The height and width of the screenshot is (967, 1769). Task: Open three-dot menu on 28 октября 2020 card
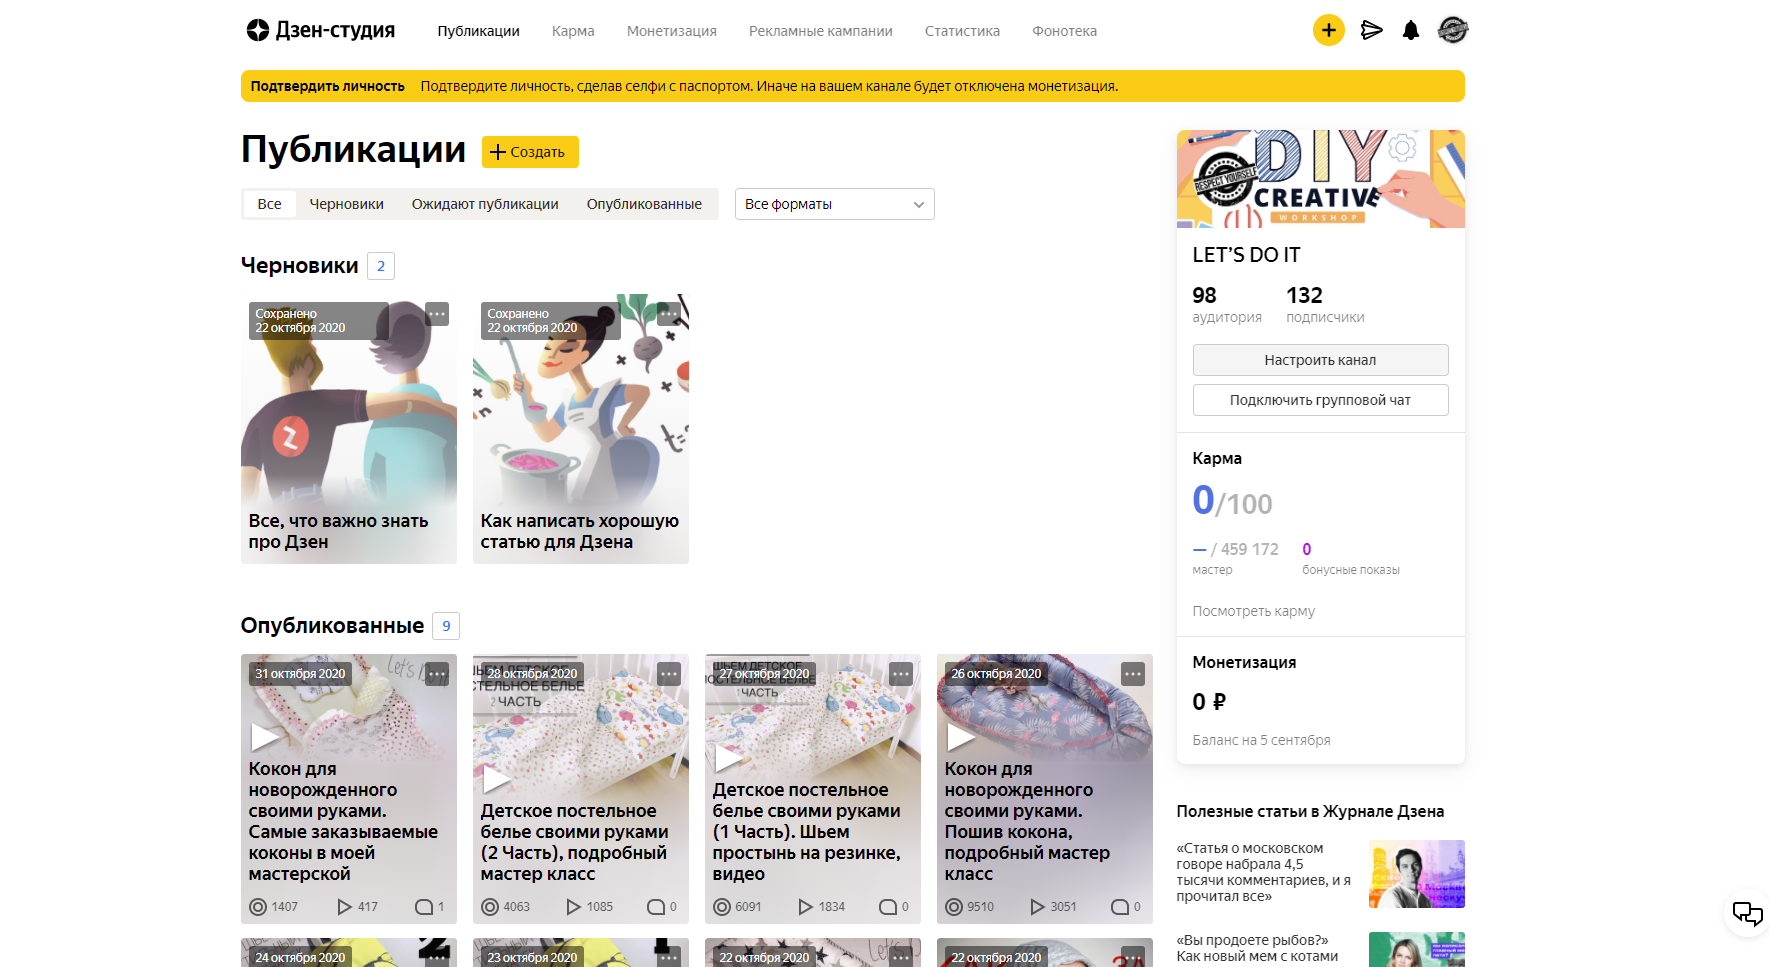pos(669,674)
